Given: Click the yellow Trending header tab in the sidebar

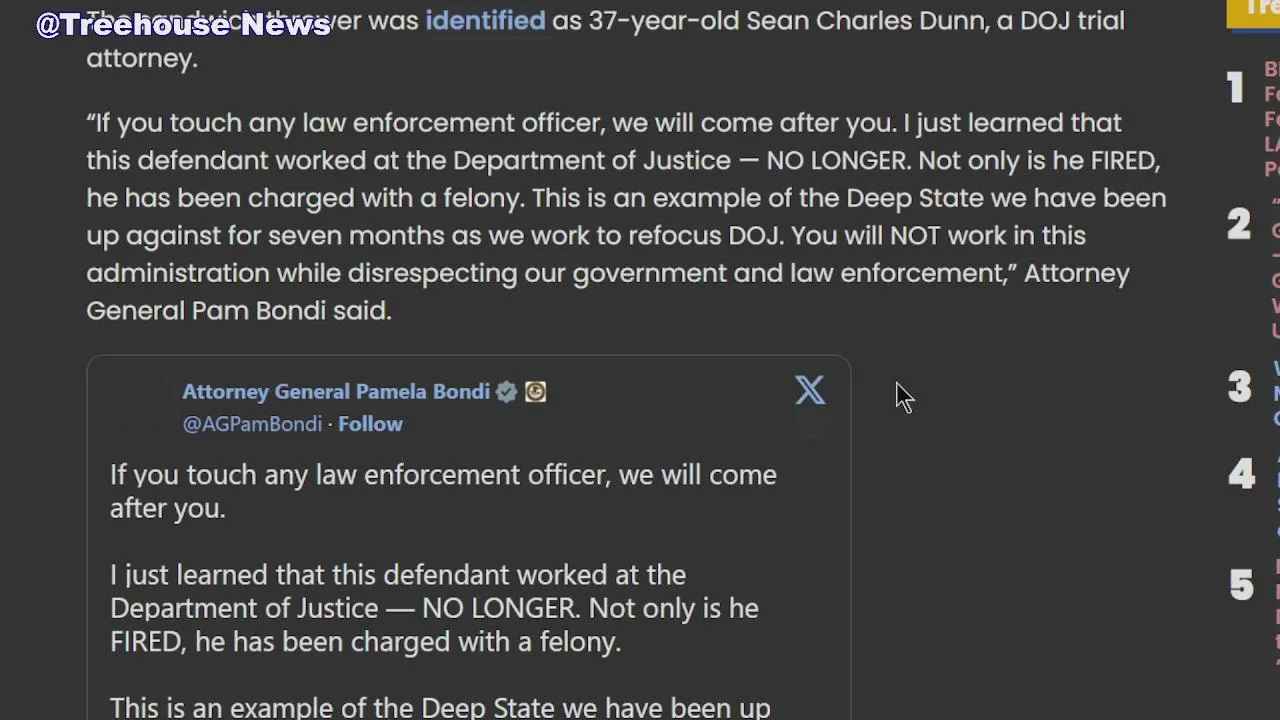Looking at the screenshot, I should (1253, 14).
